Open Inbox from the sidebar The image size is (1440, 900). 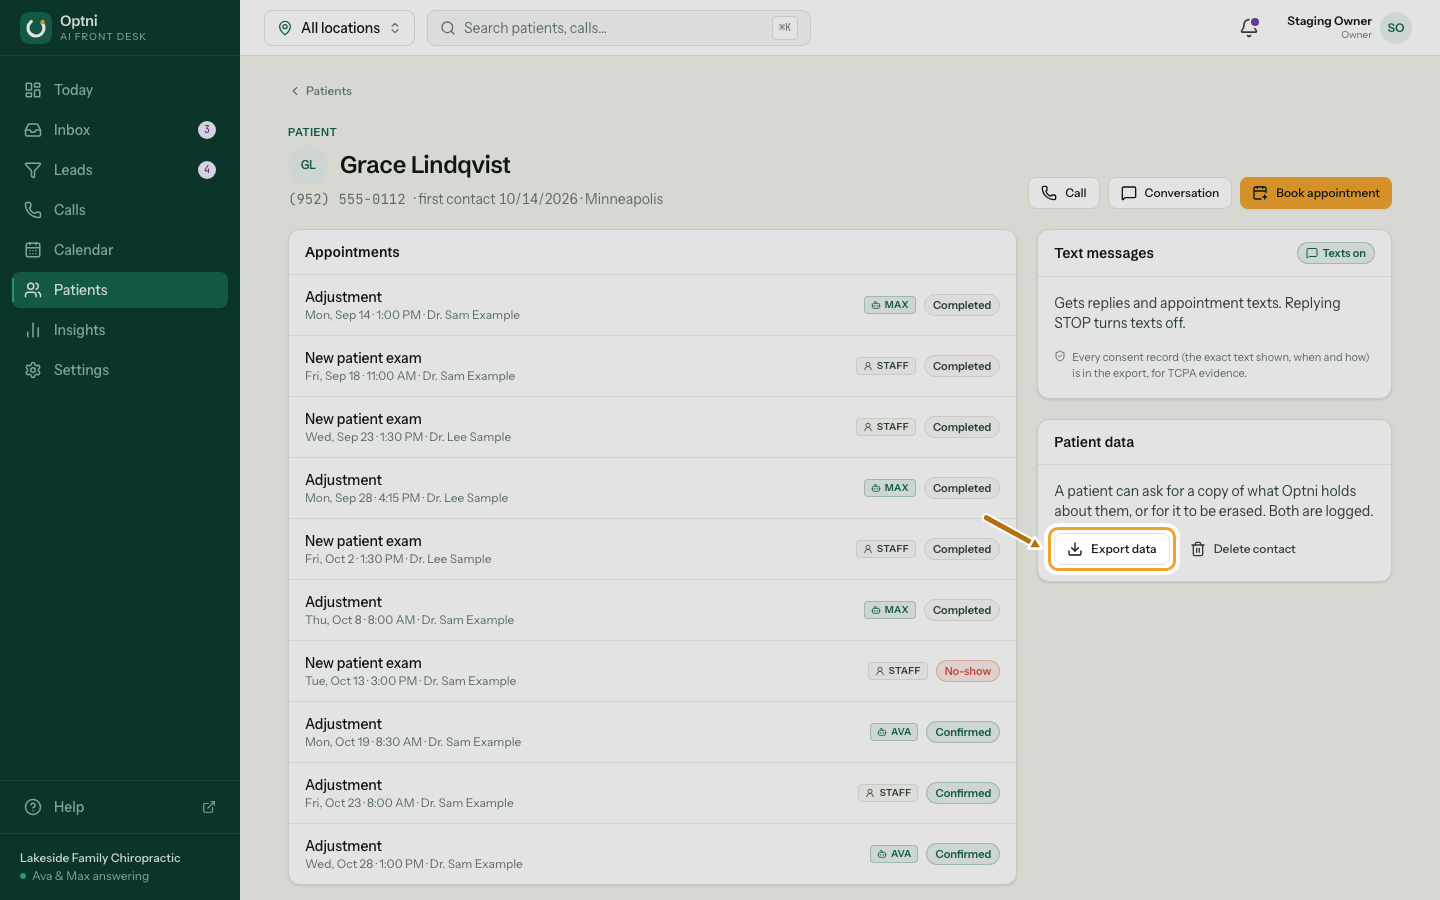[x=120, y=130]
